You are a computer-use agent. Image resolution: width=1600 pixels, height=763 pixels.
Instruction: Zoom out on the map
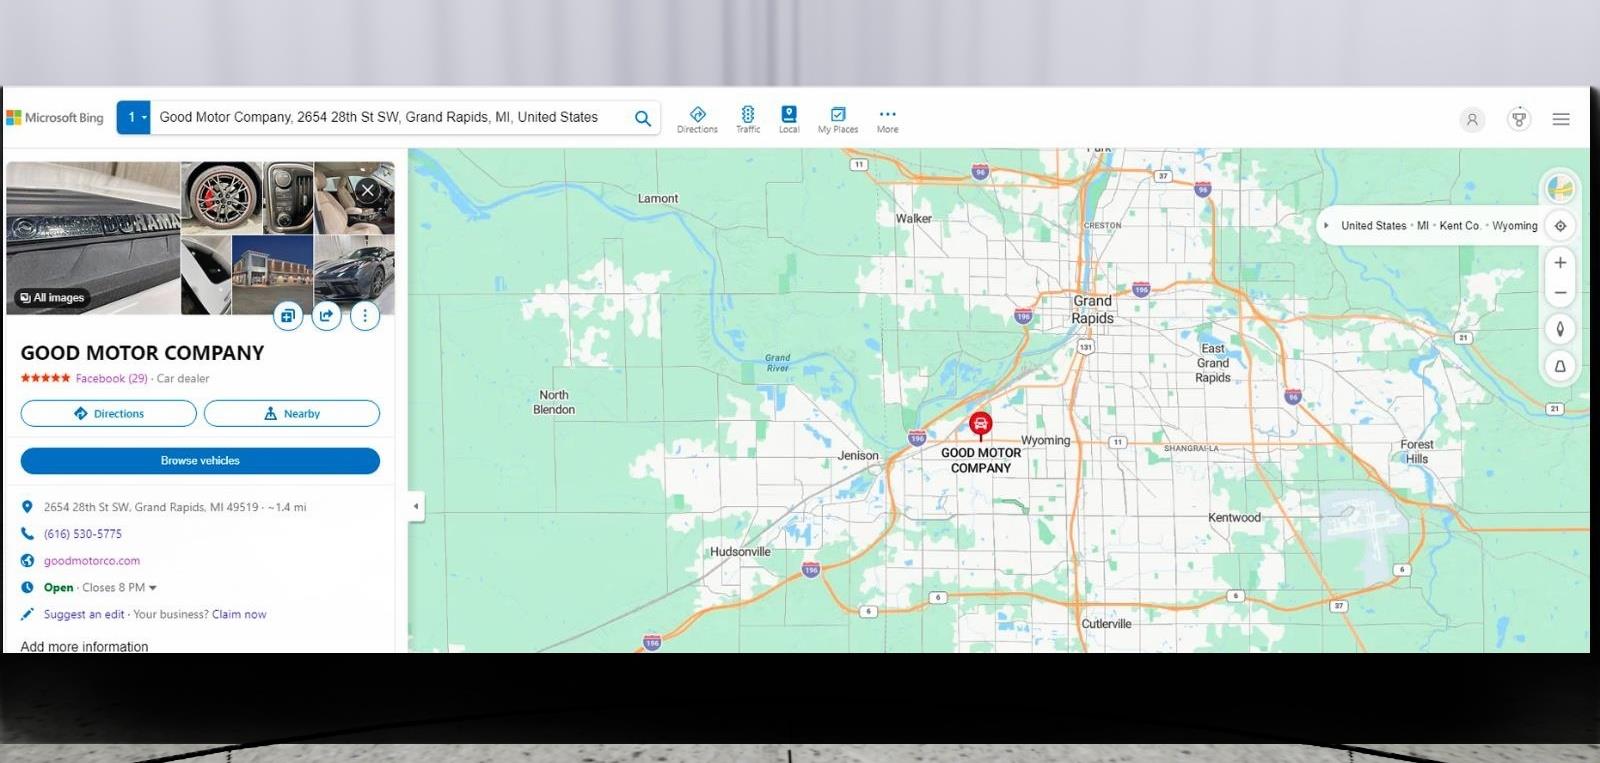[1560, 293]
